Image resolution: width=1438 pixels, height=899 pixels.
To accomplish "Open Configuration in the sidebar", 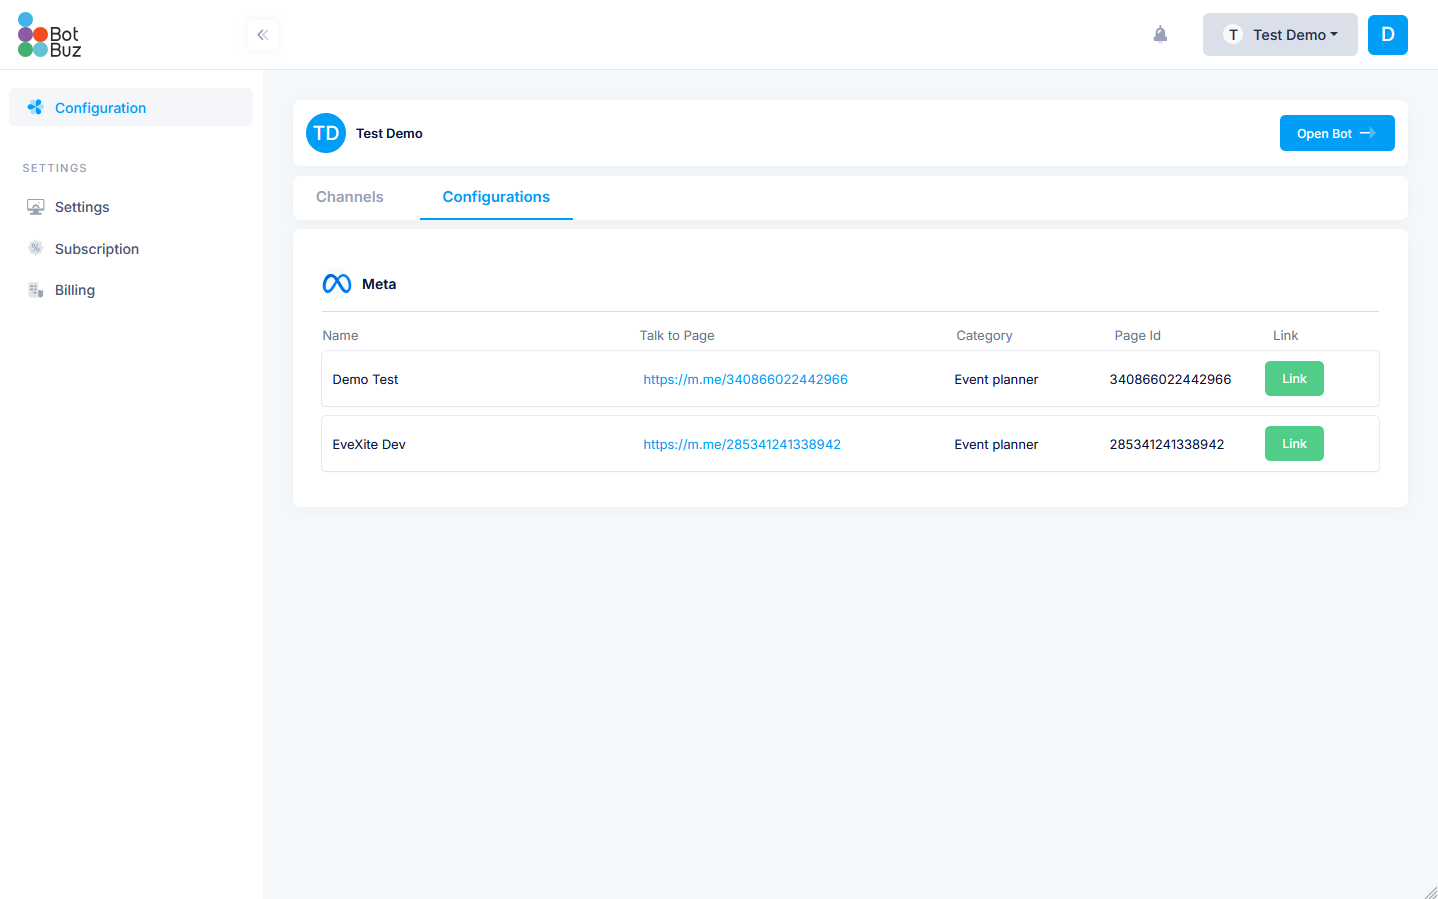I will tap(131, 107).
